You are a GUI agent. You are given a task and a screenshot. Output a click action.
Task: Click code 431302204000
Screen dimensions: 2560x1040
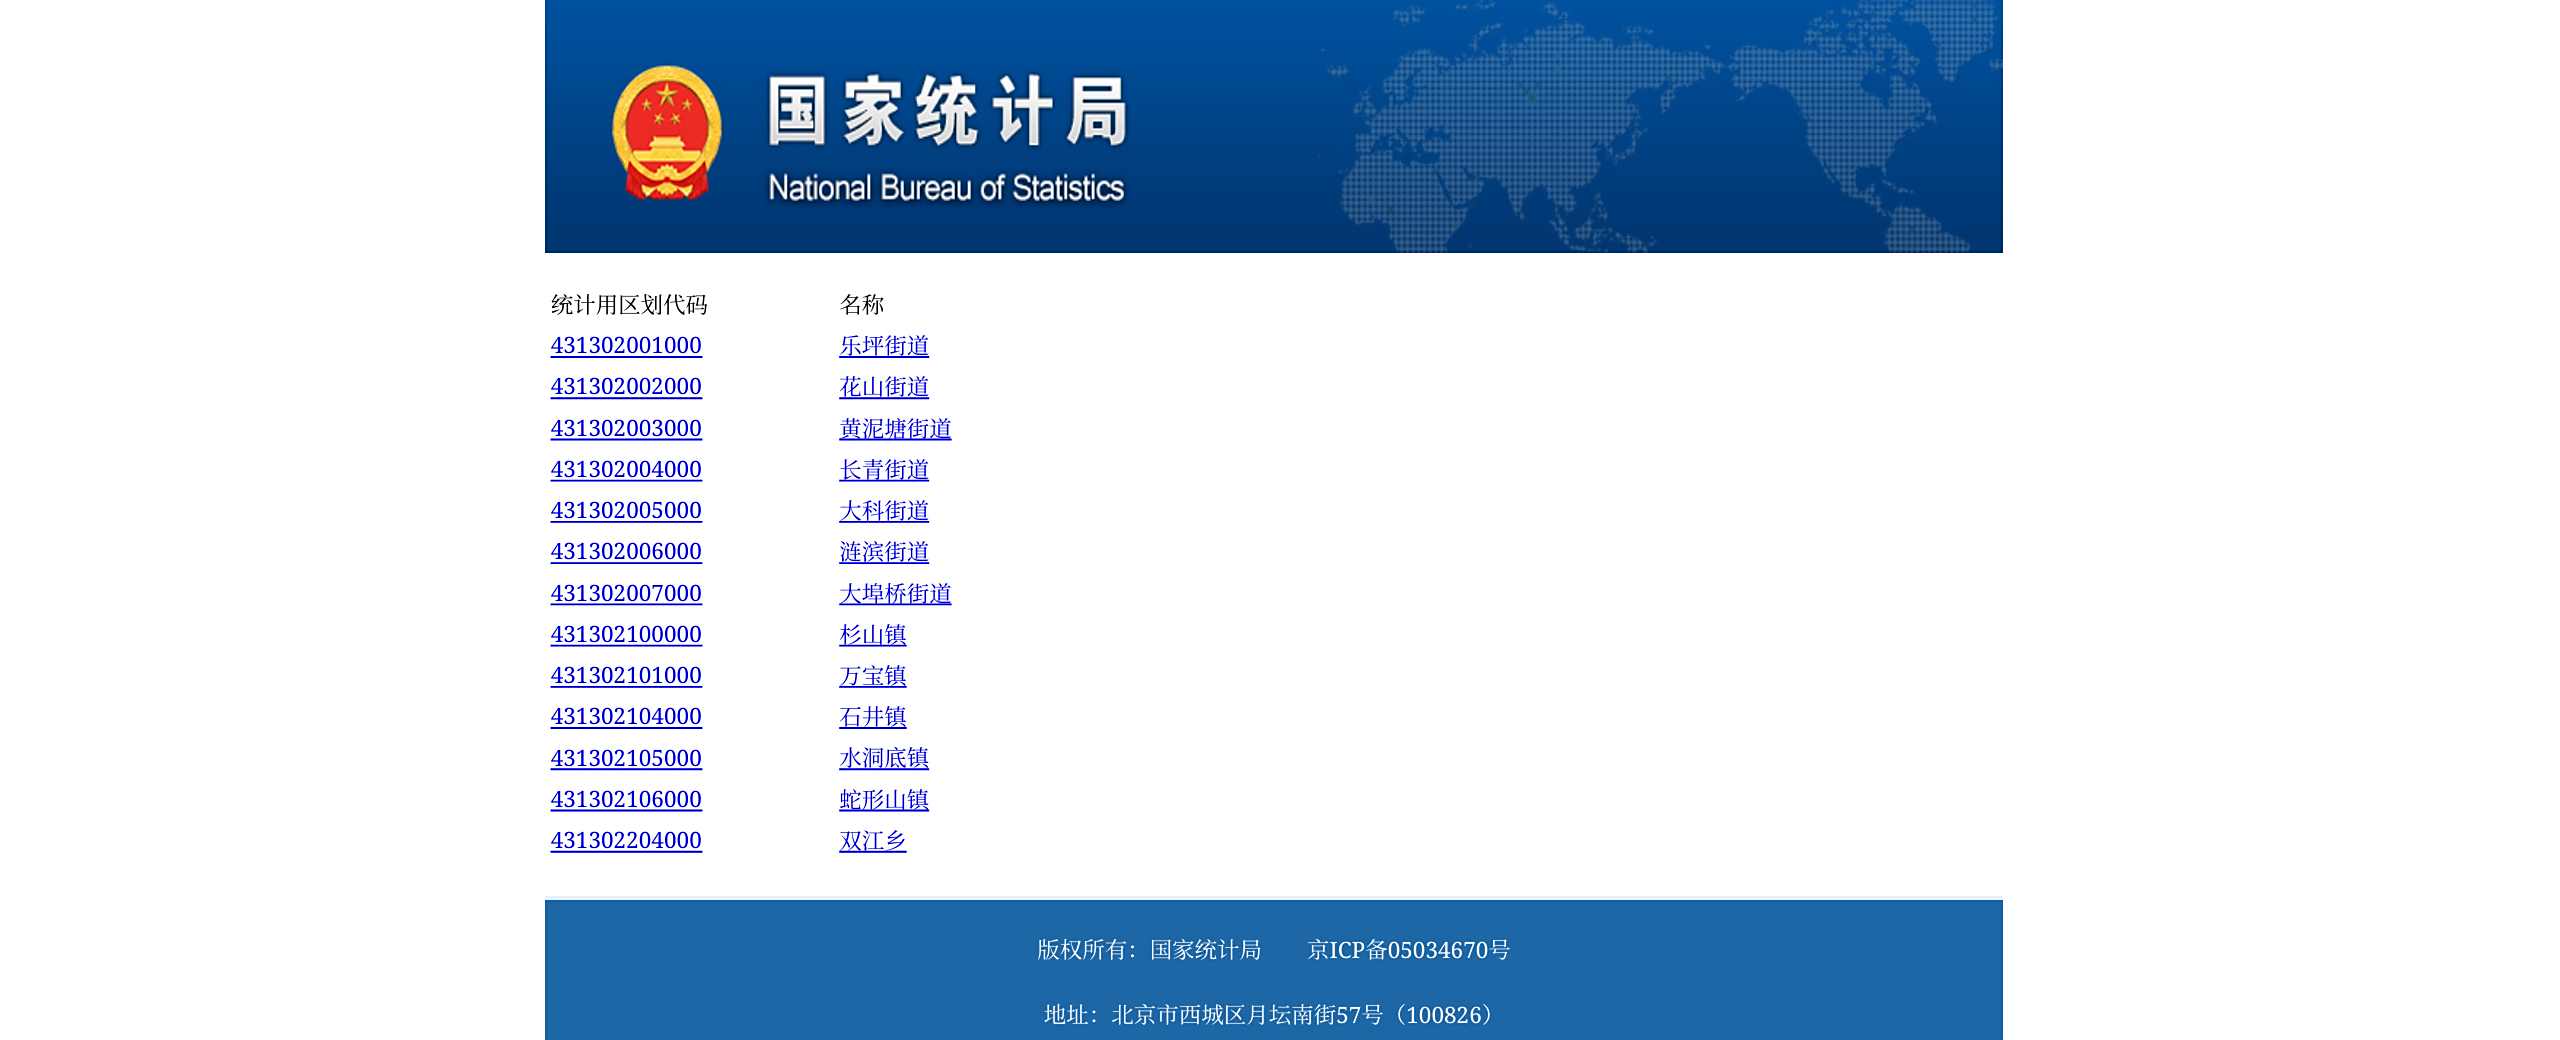[626, 841]
